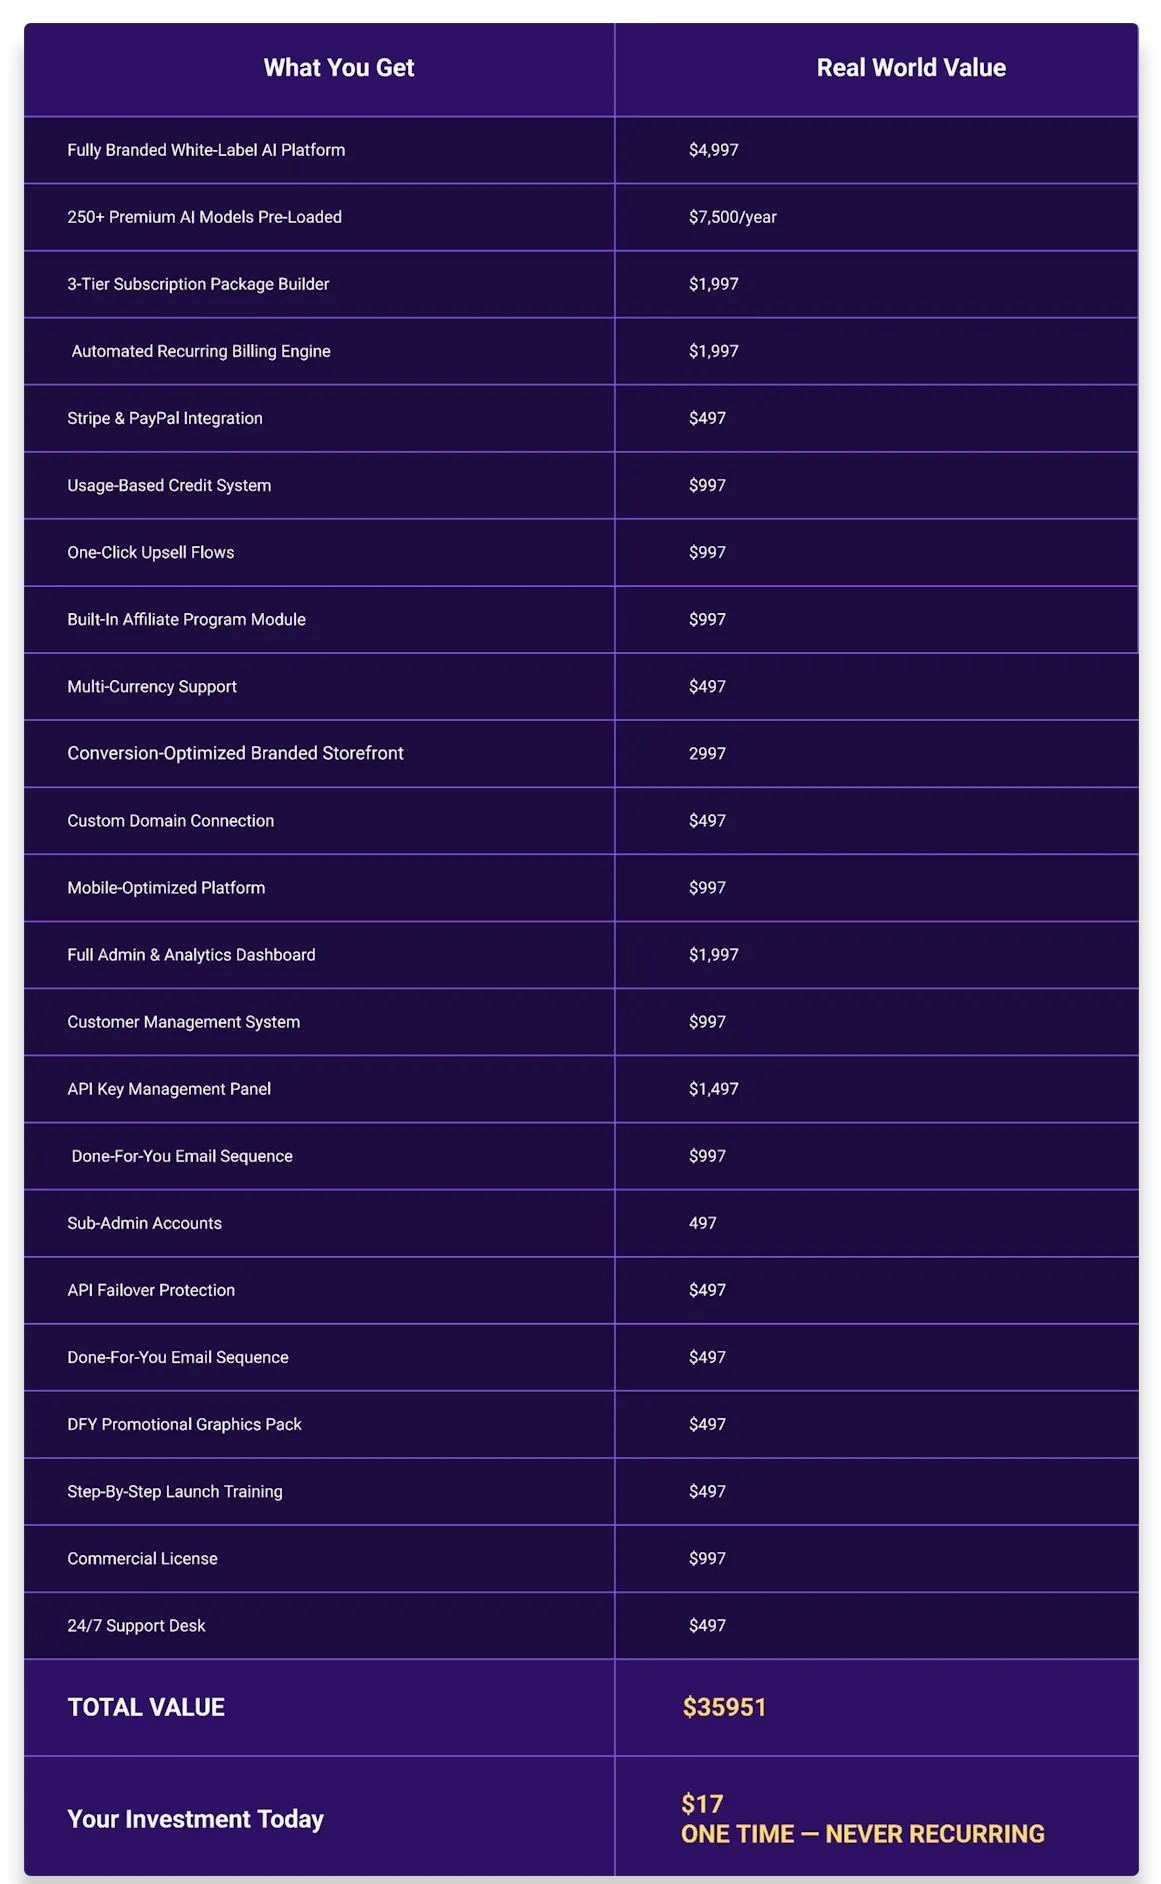
Task: Click on Automated Recurring Billing Engine
Action: (x=201, y=351)
